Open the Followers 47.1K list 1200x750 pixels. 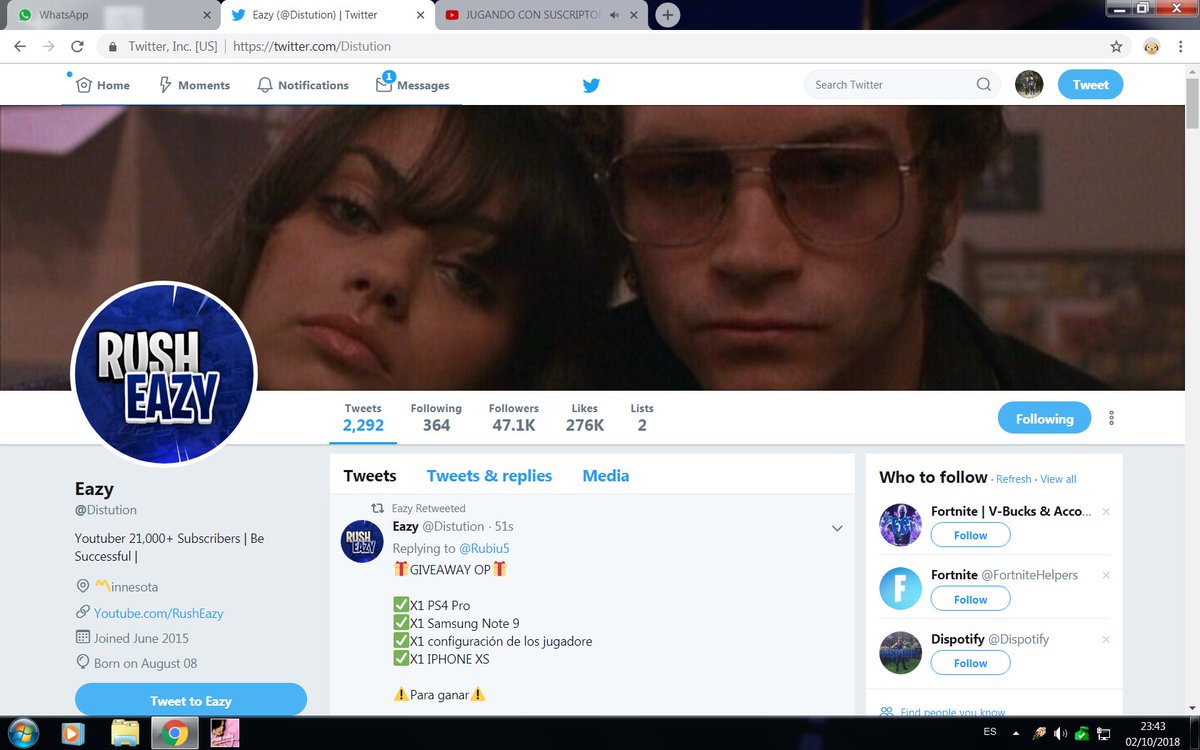tap(513, 418)
